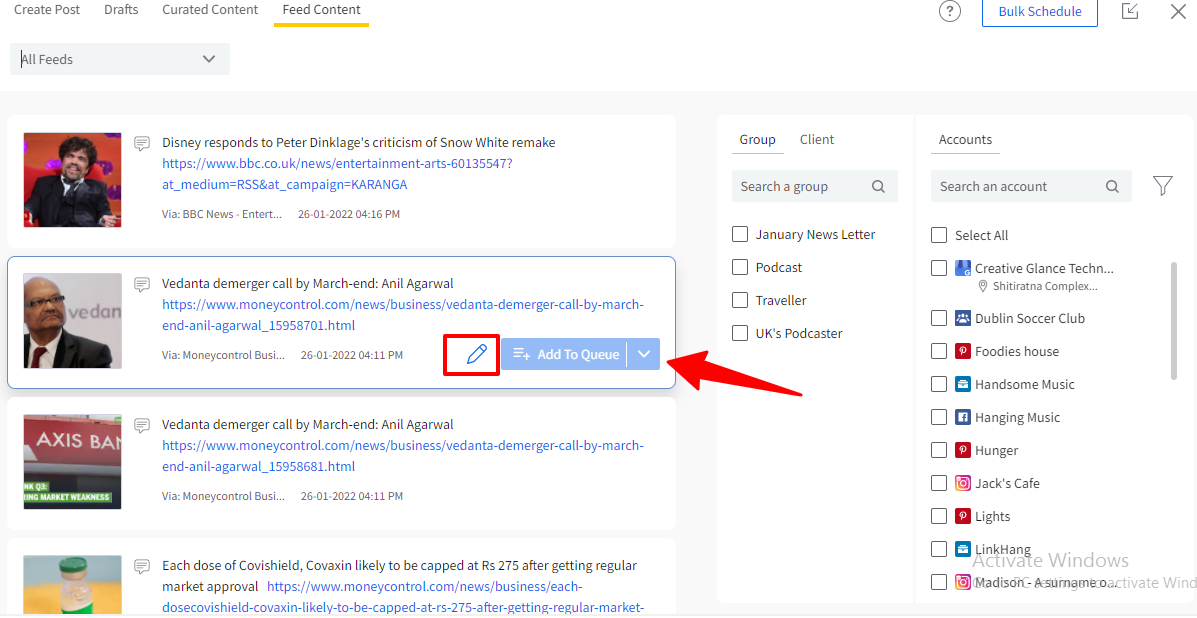Open the BBC news article link

coord(337,163)
